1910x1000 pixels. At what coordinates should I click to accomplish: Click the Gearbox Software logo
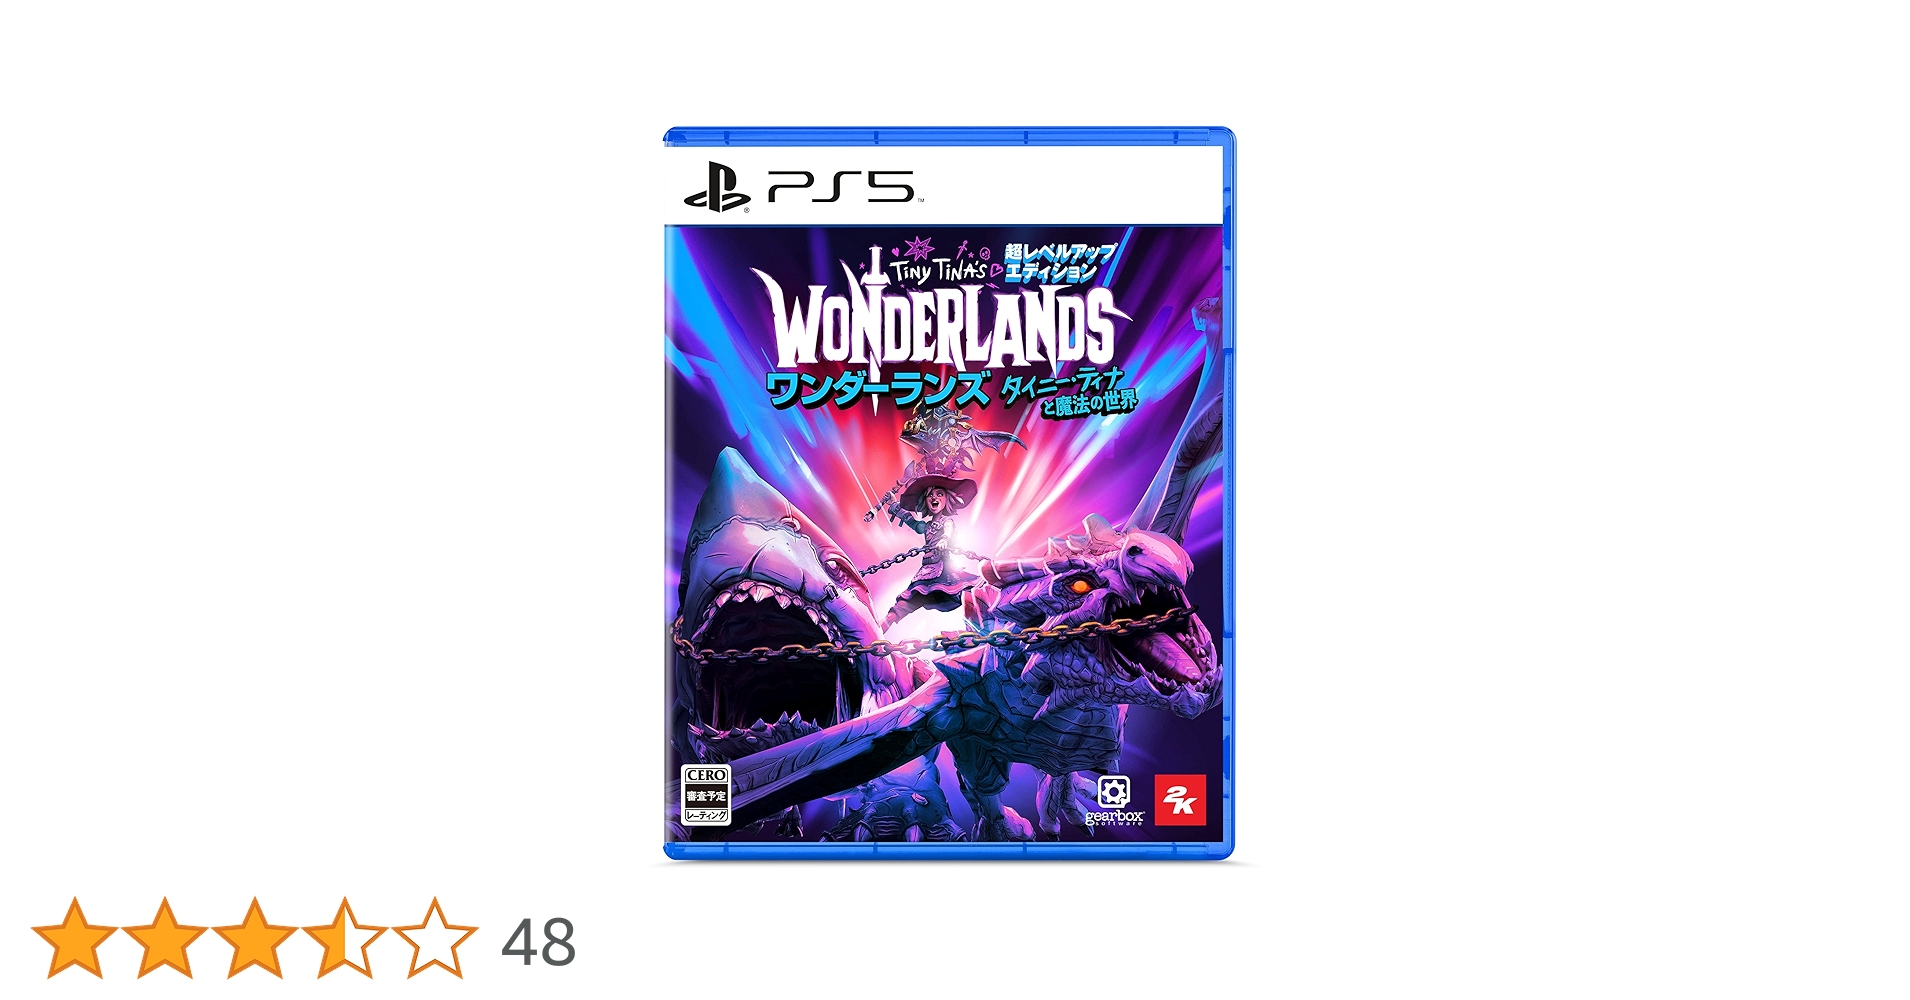(1114, 800)
